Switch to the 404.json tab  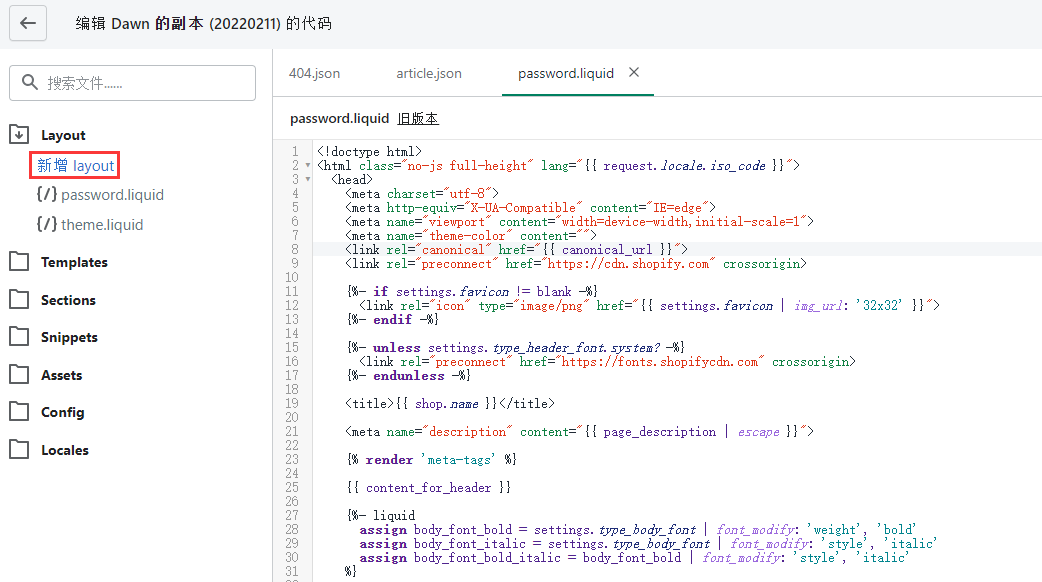click(x=314, y=73)
